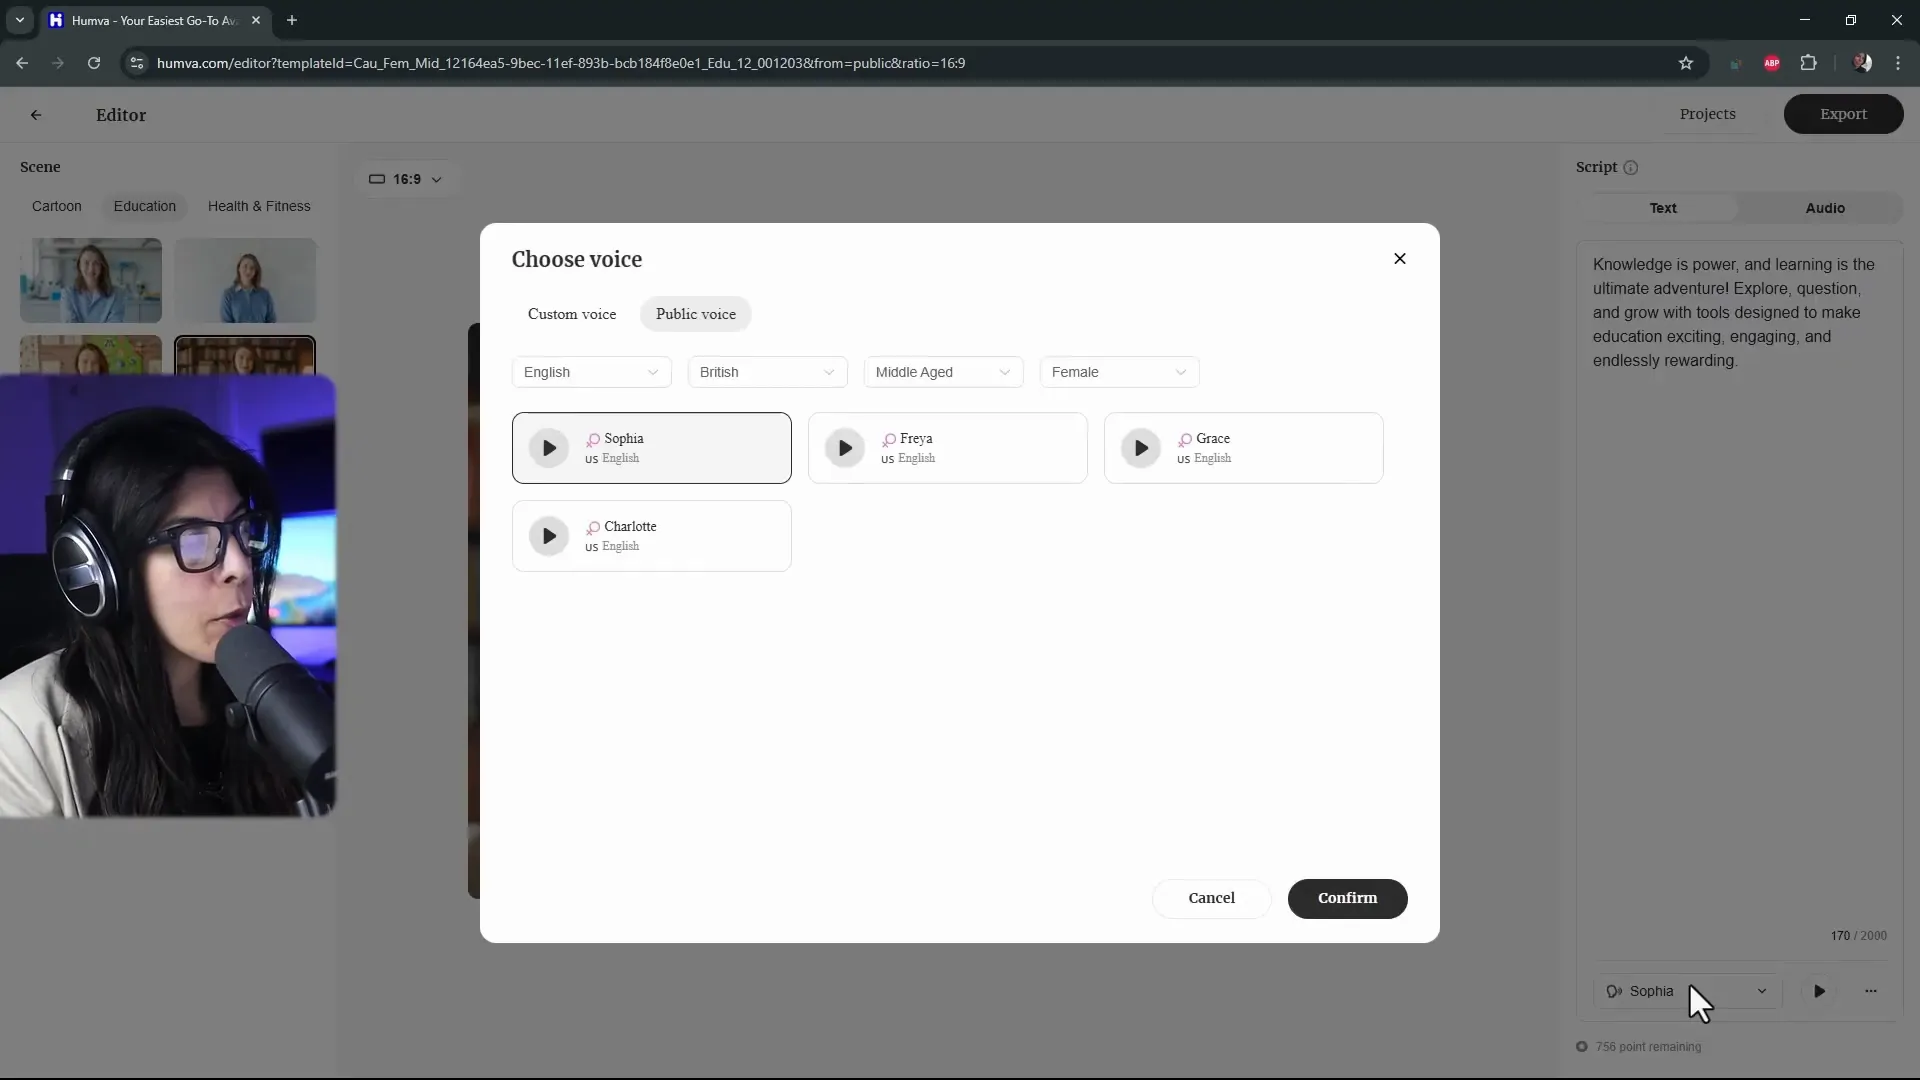Open the British accent dropdown
The height and width of the screenshot is (1080, 1920).
tap(768, 372)
